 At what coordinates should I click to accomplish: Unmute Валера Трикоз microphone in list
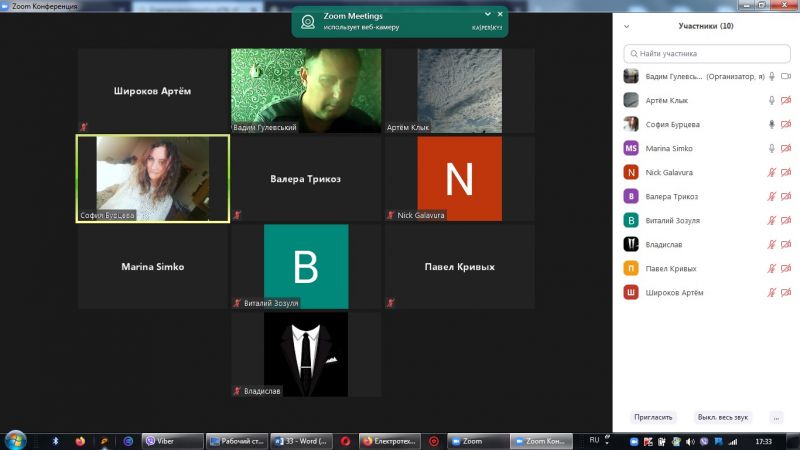(772, 196)
